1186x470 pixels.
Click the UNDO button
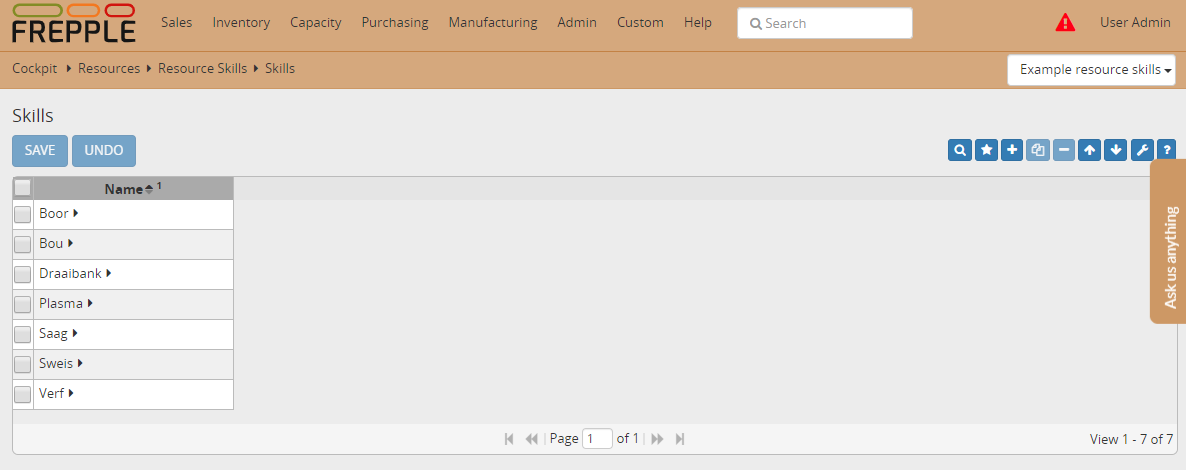(x=104, y=150)
